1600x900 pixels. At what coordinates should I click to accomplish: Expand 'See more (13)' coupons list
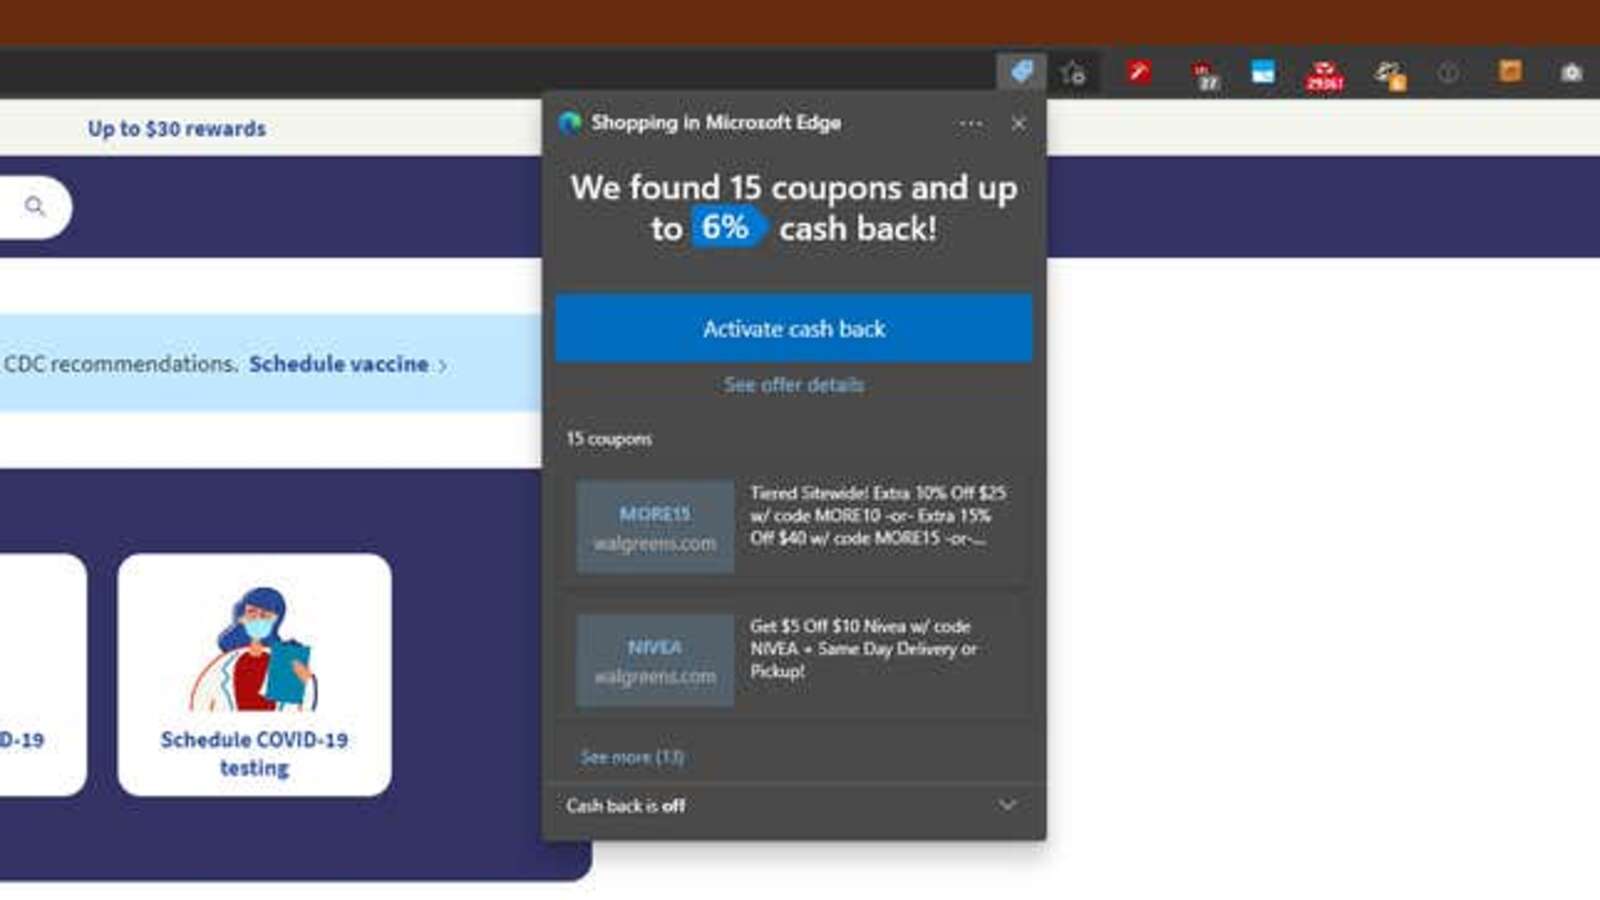tap(632, 757)
